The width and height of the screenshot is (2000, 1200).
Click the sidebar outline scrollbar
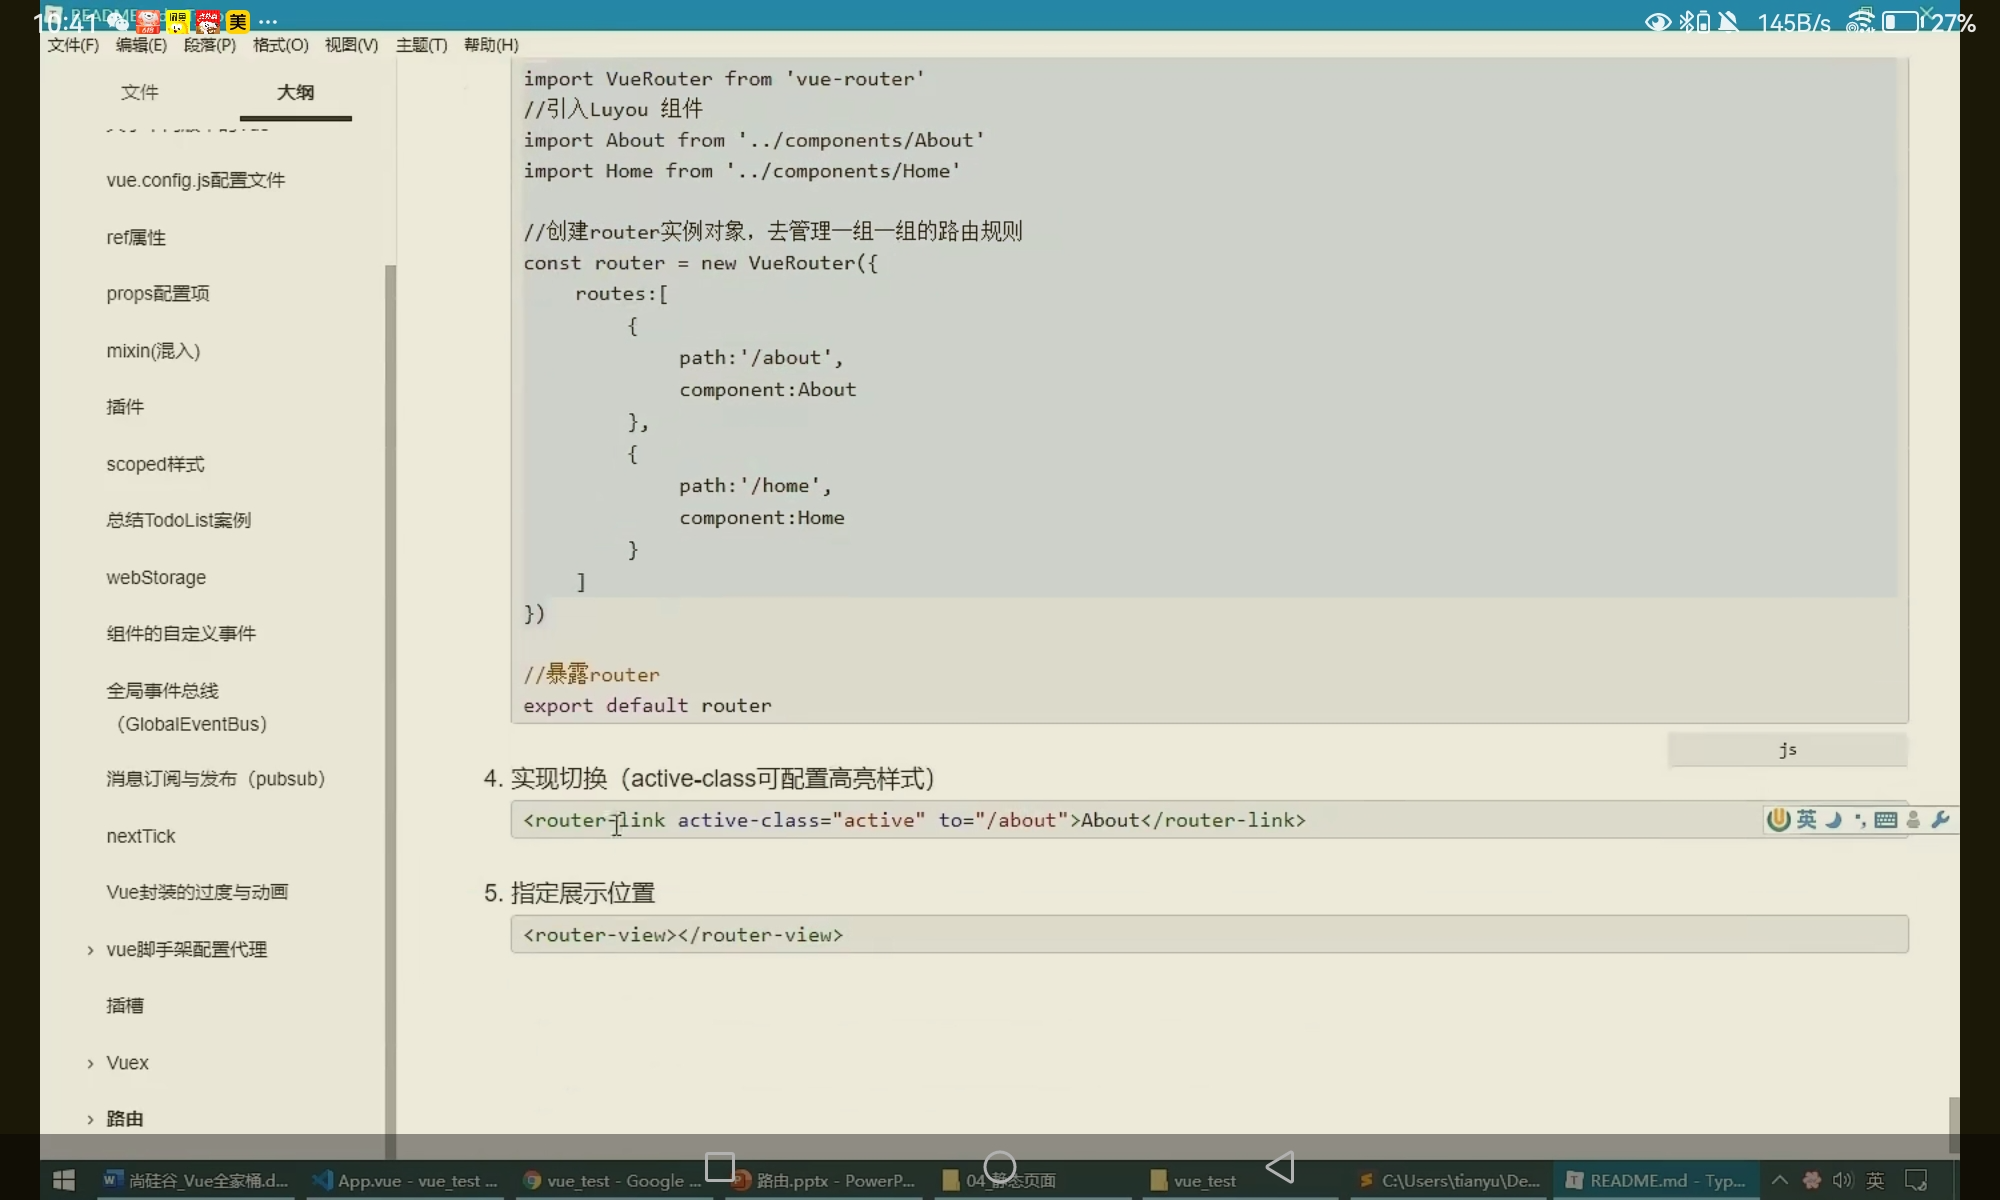[x=390, y=700]
